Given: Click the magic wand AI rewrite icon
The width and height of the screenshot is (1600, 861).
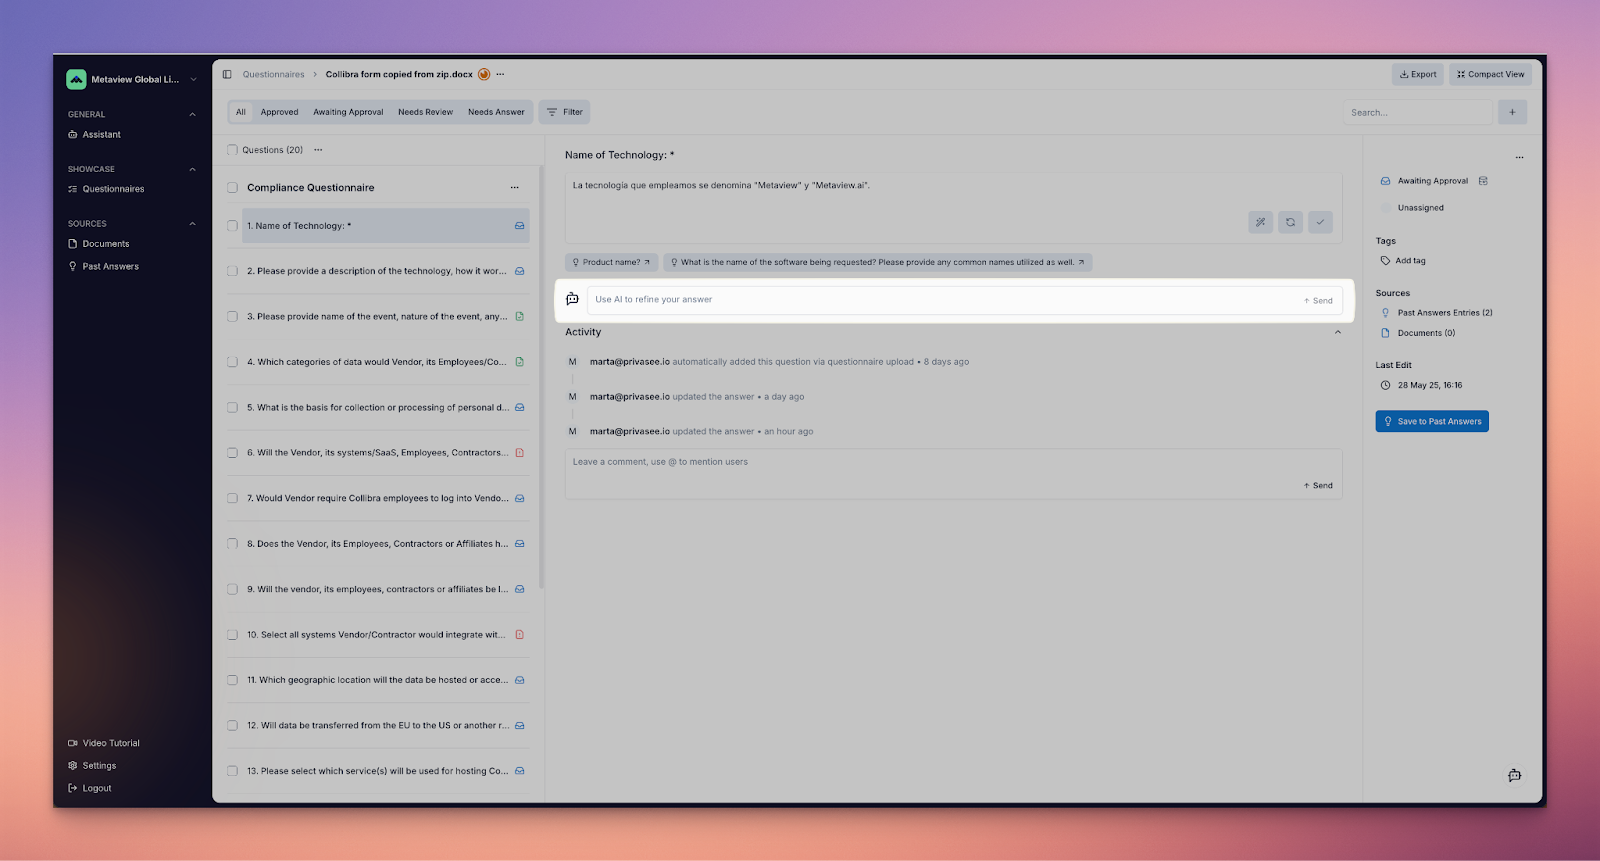Looking at the screenshot, I should coord(1260,222).
